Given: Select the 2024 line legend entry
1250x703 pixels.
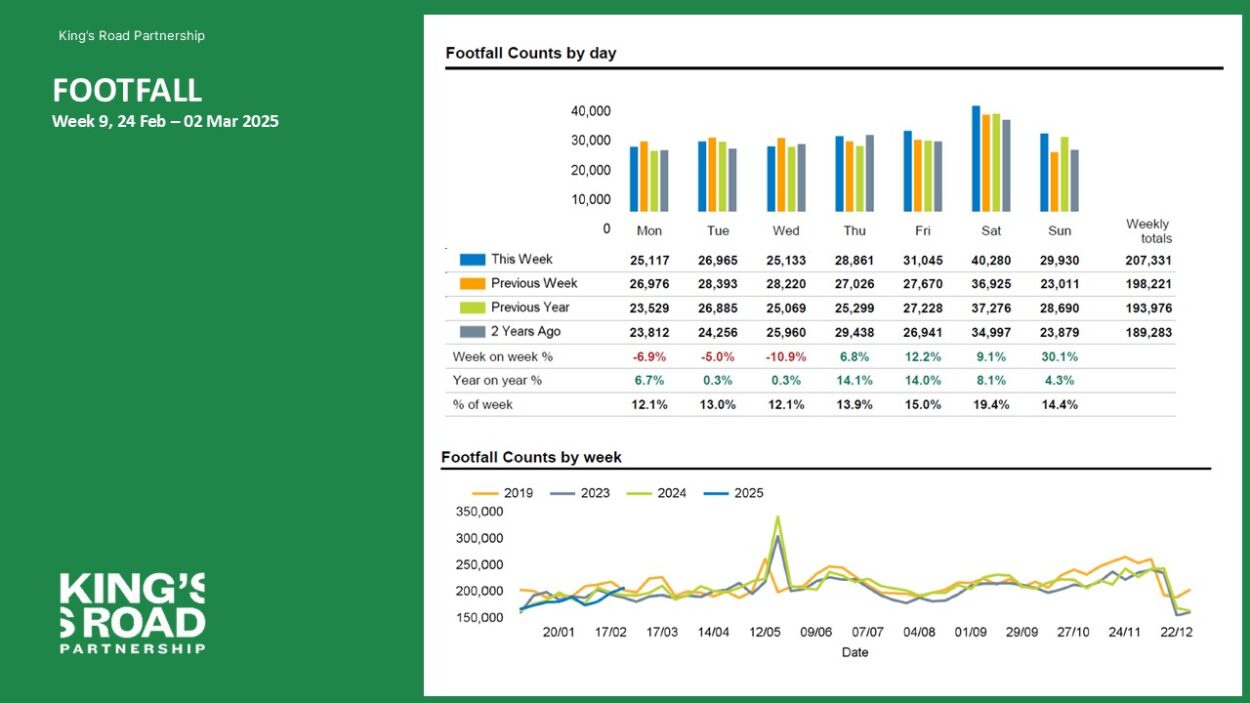Looking at the screenshot, I should pyautogui.click(x=655, y=493).
